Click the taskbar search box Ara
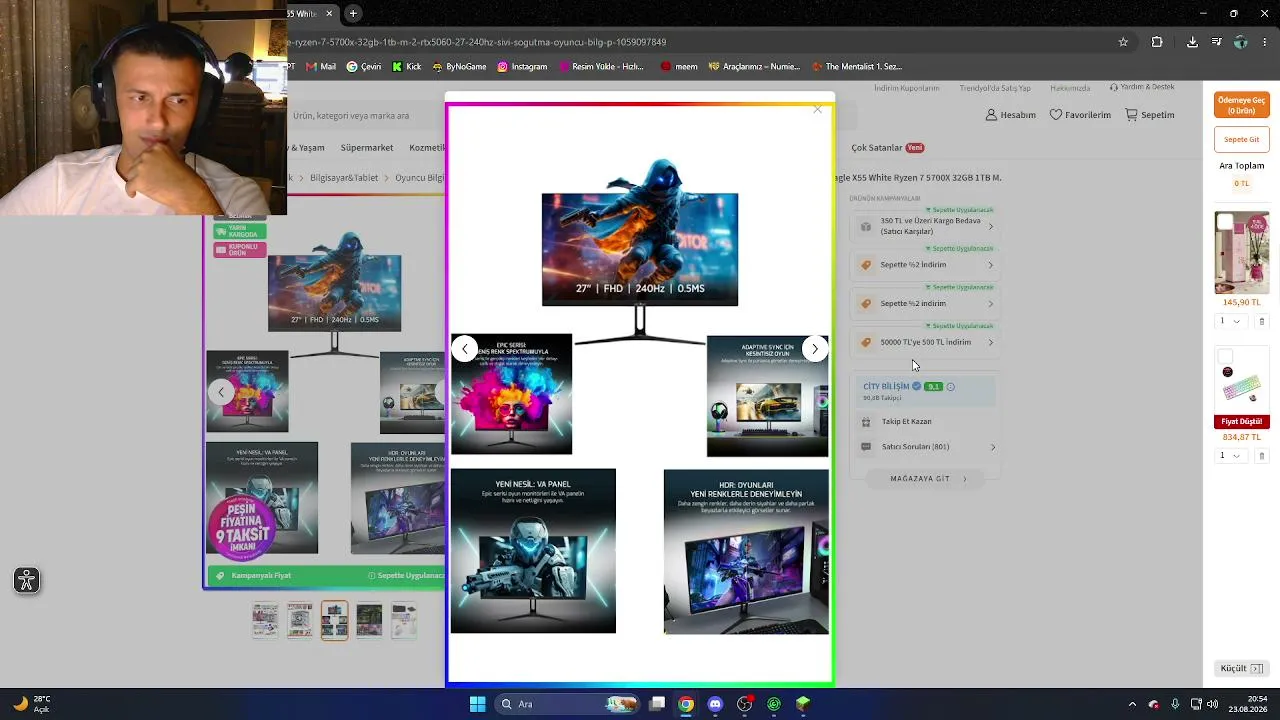The image size is (1280, 720). 567,704
